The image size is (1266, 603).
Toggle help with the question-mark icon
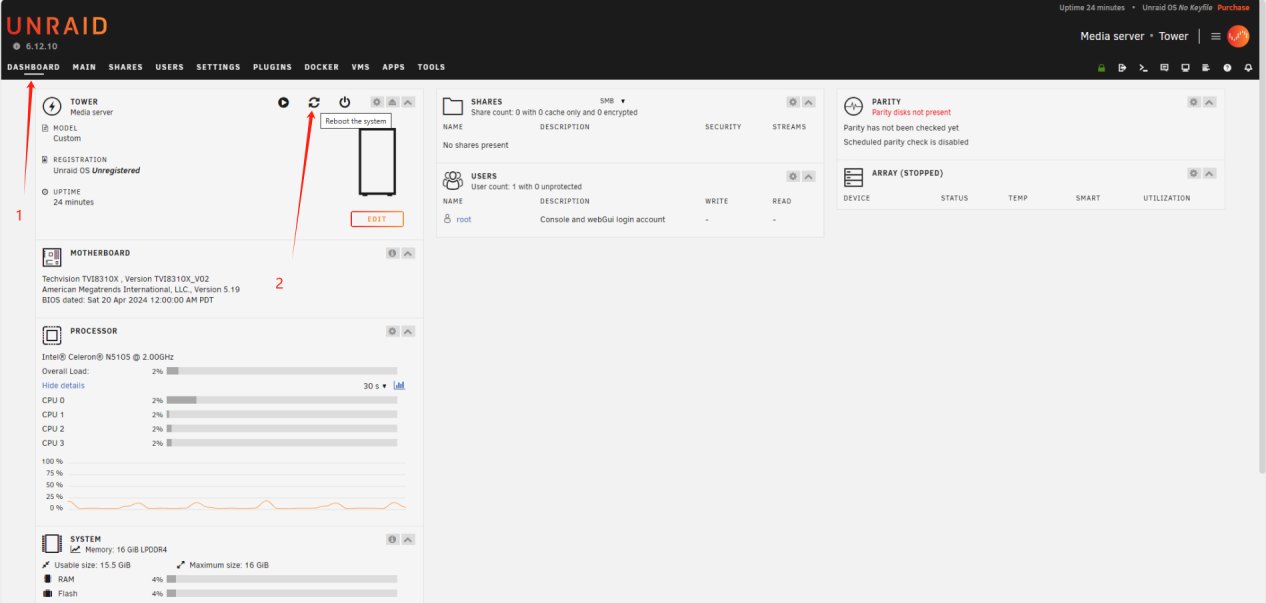tap(1227, 68)
